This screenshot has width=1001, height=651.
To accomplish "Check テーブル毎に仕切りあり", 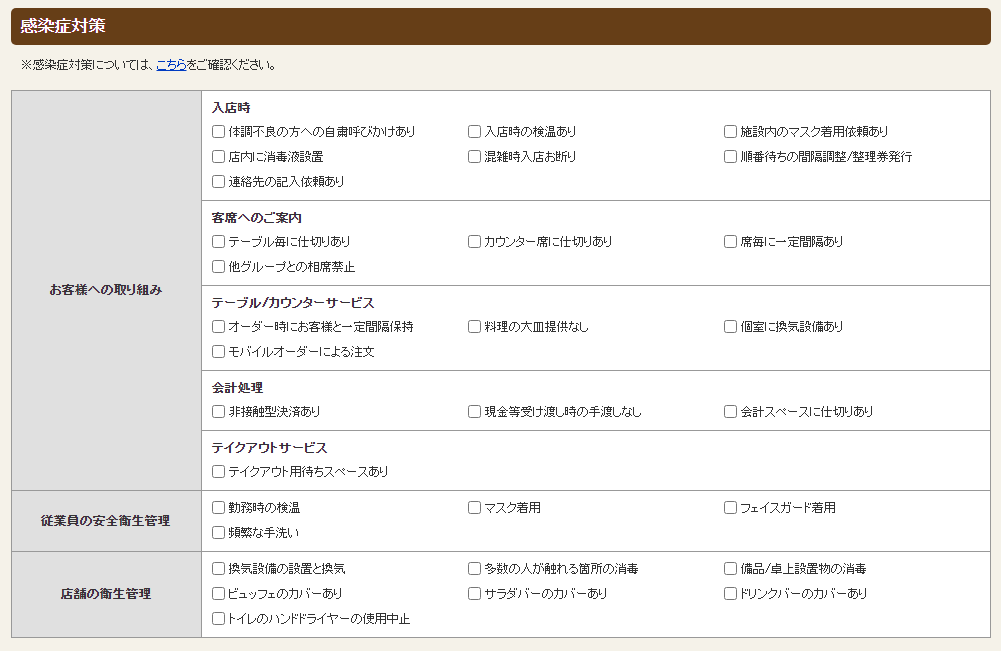I will (x=218, y=241).
